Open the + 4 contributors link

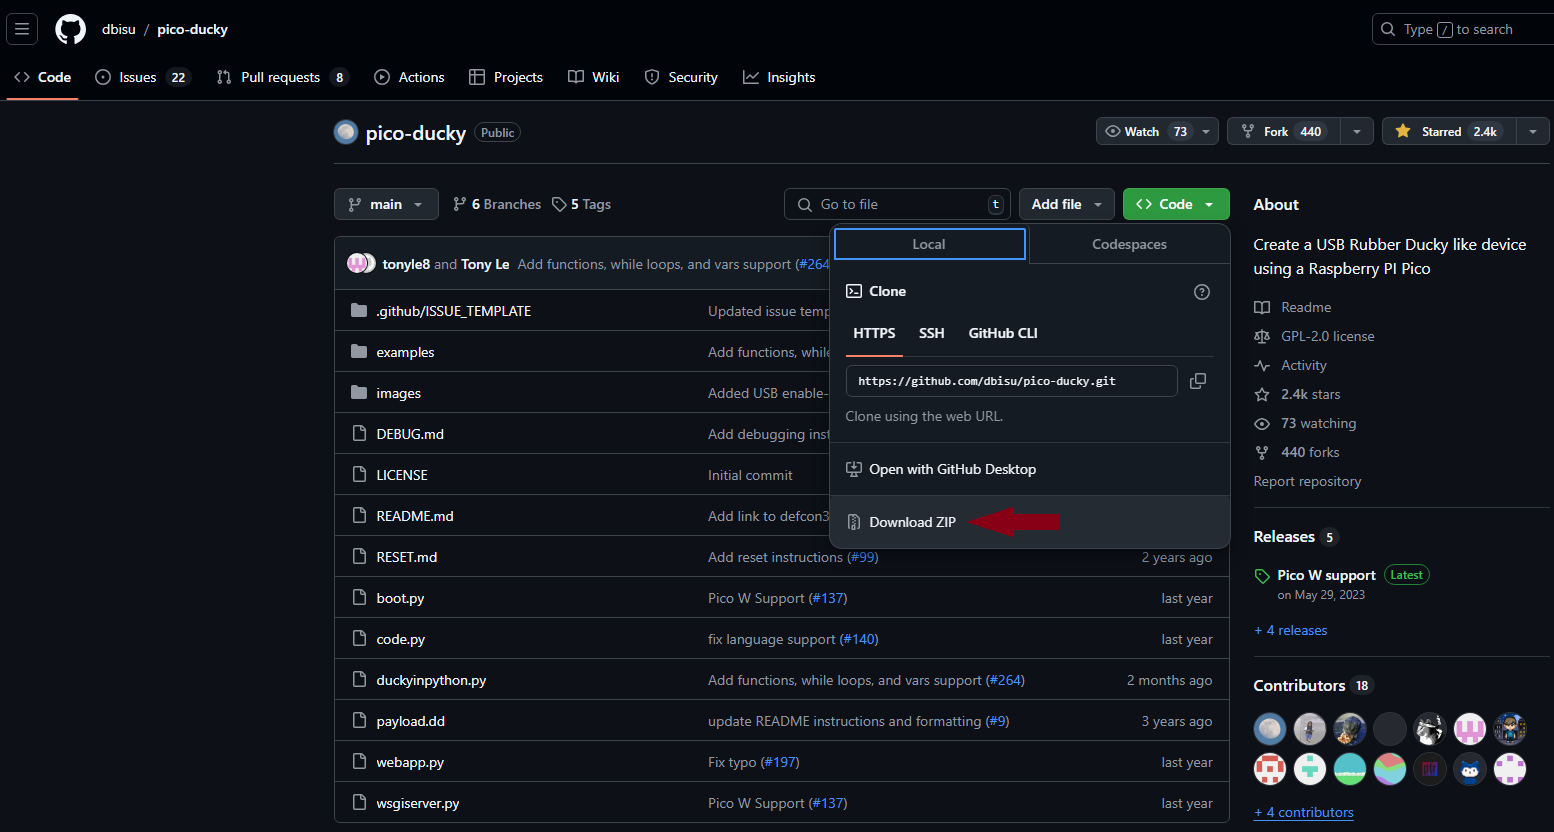tap(1303, 812)
